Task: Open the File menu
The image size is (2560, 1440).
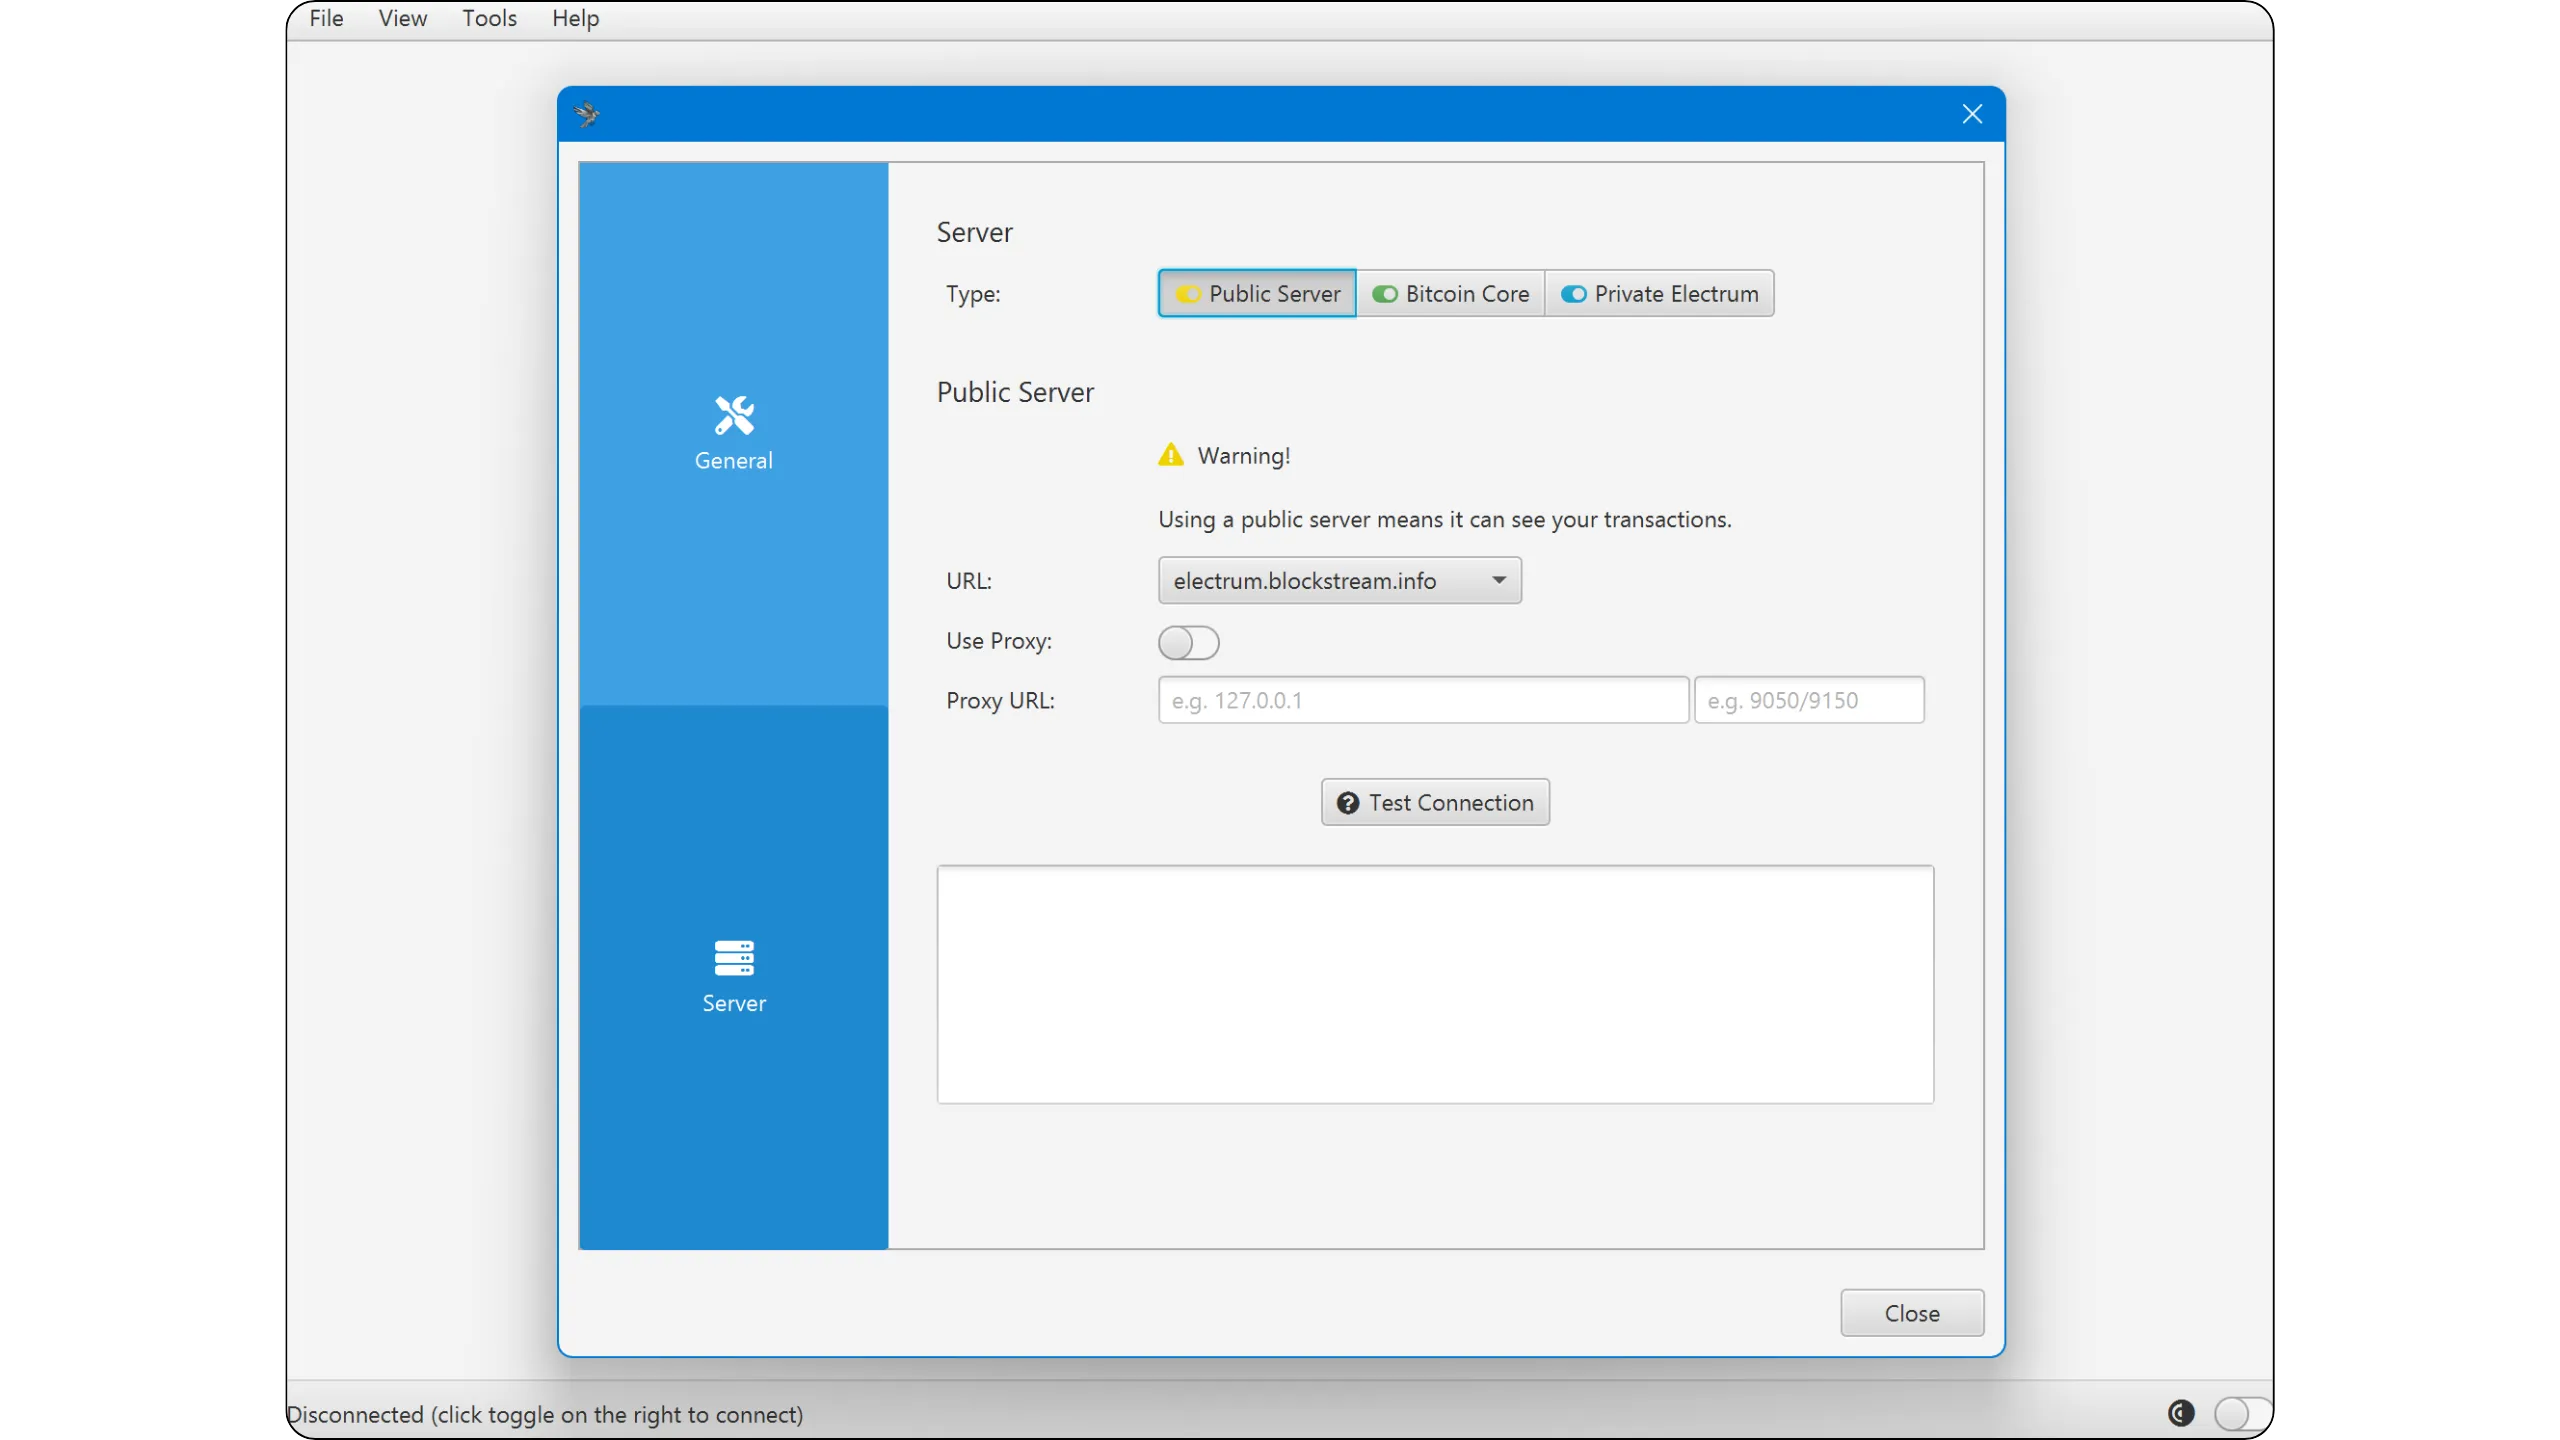Action: (326, 18)
